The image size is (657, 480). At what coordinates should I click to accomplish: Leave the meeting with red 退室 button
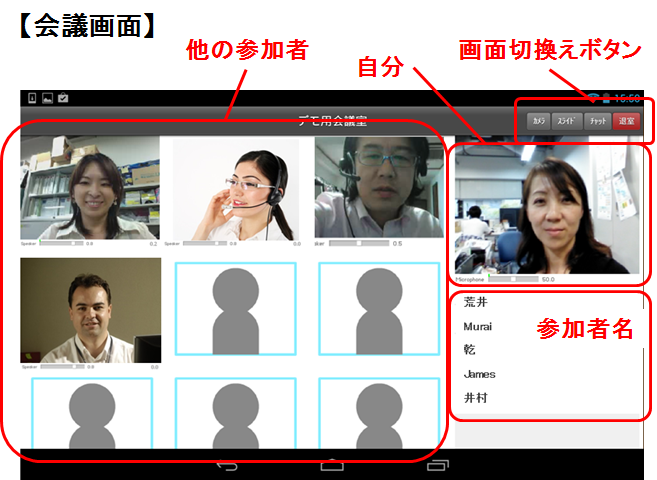pyautogui.click(x=626, y=121)
